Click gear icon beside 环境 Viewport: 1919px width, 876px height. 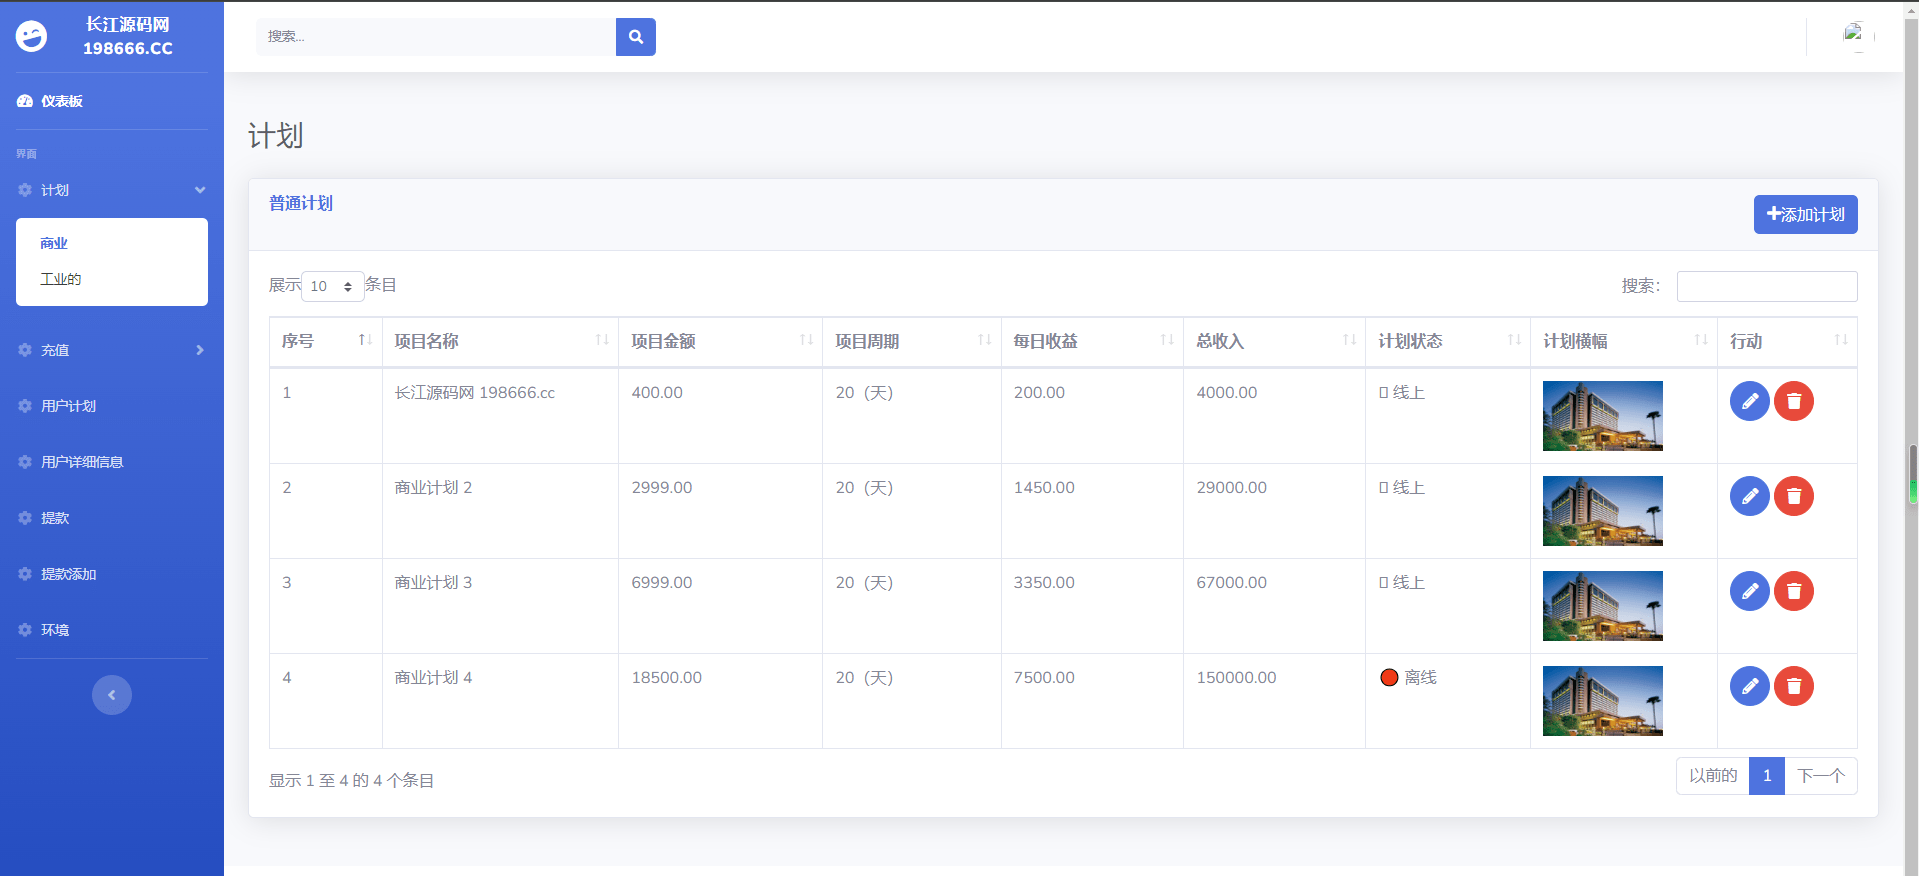click(25, 630)
